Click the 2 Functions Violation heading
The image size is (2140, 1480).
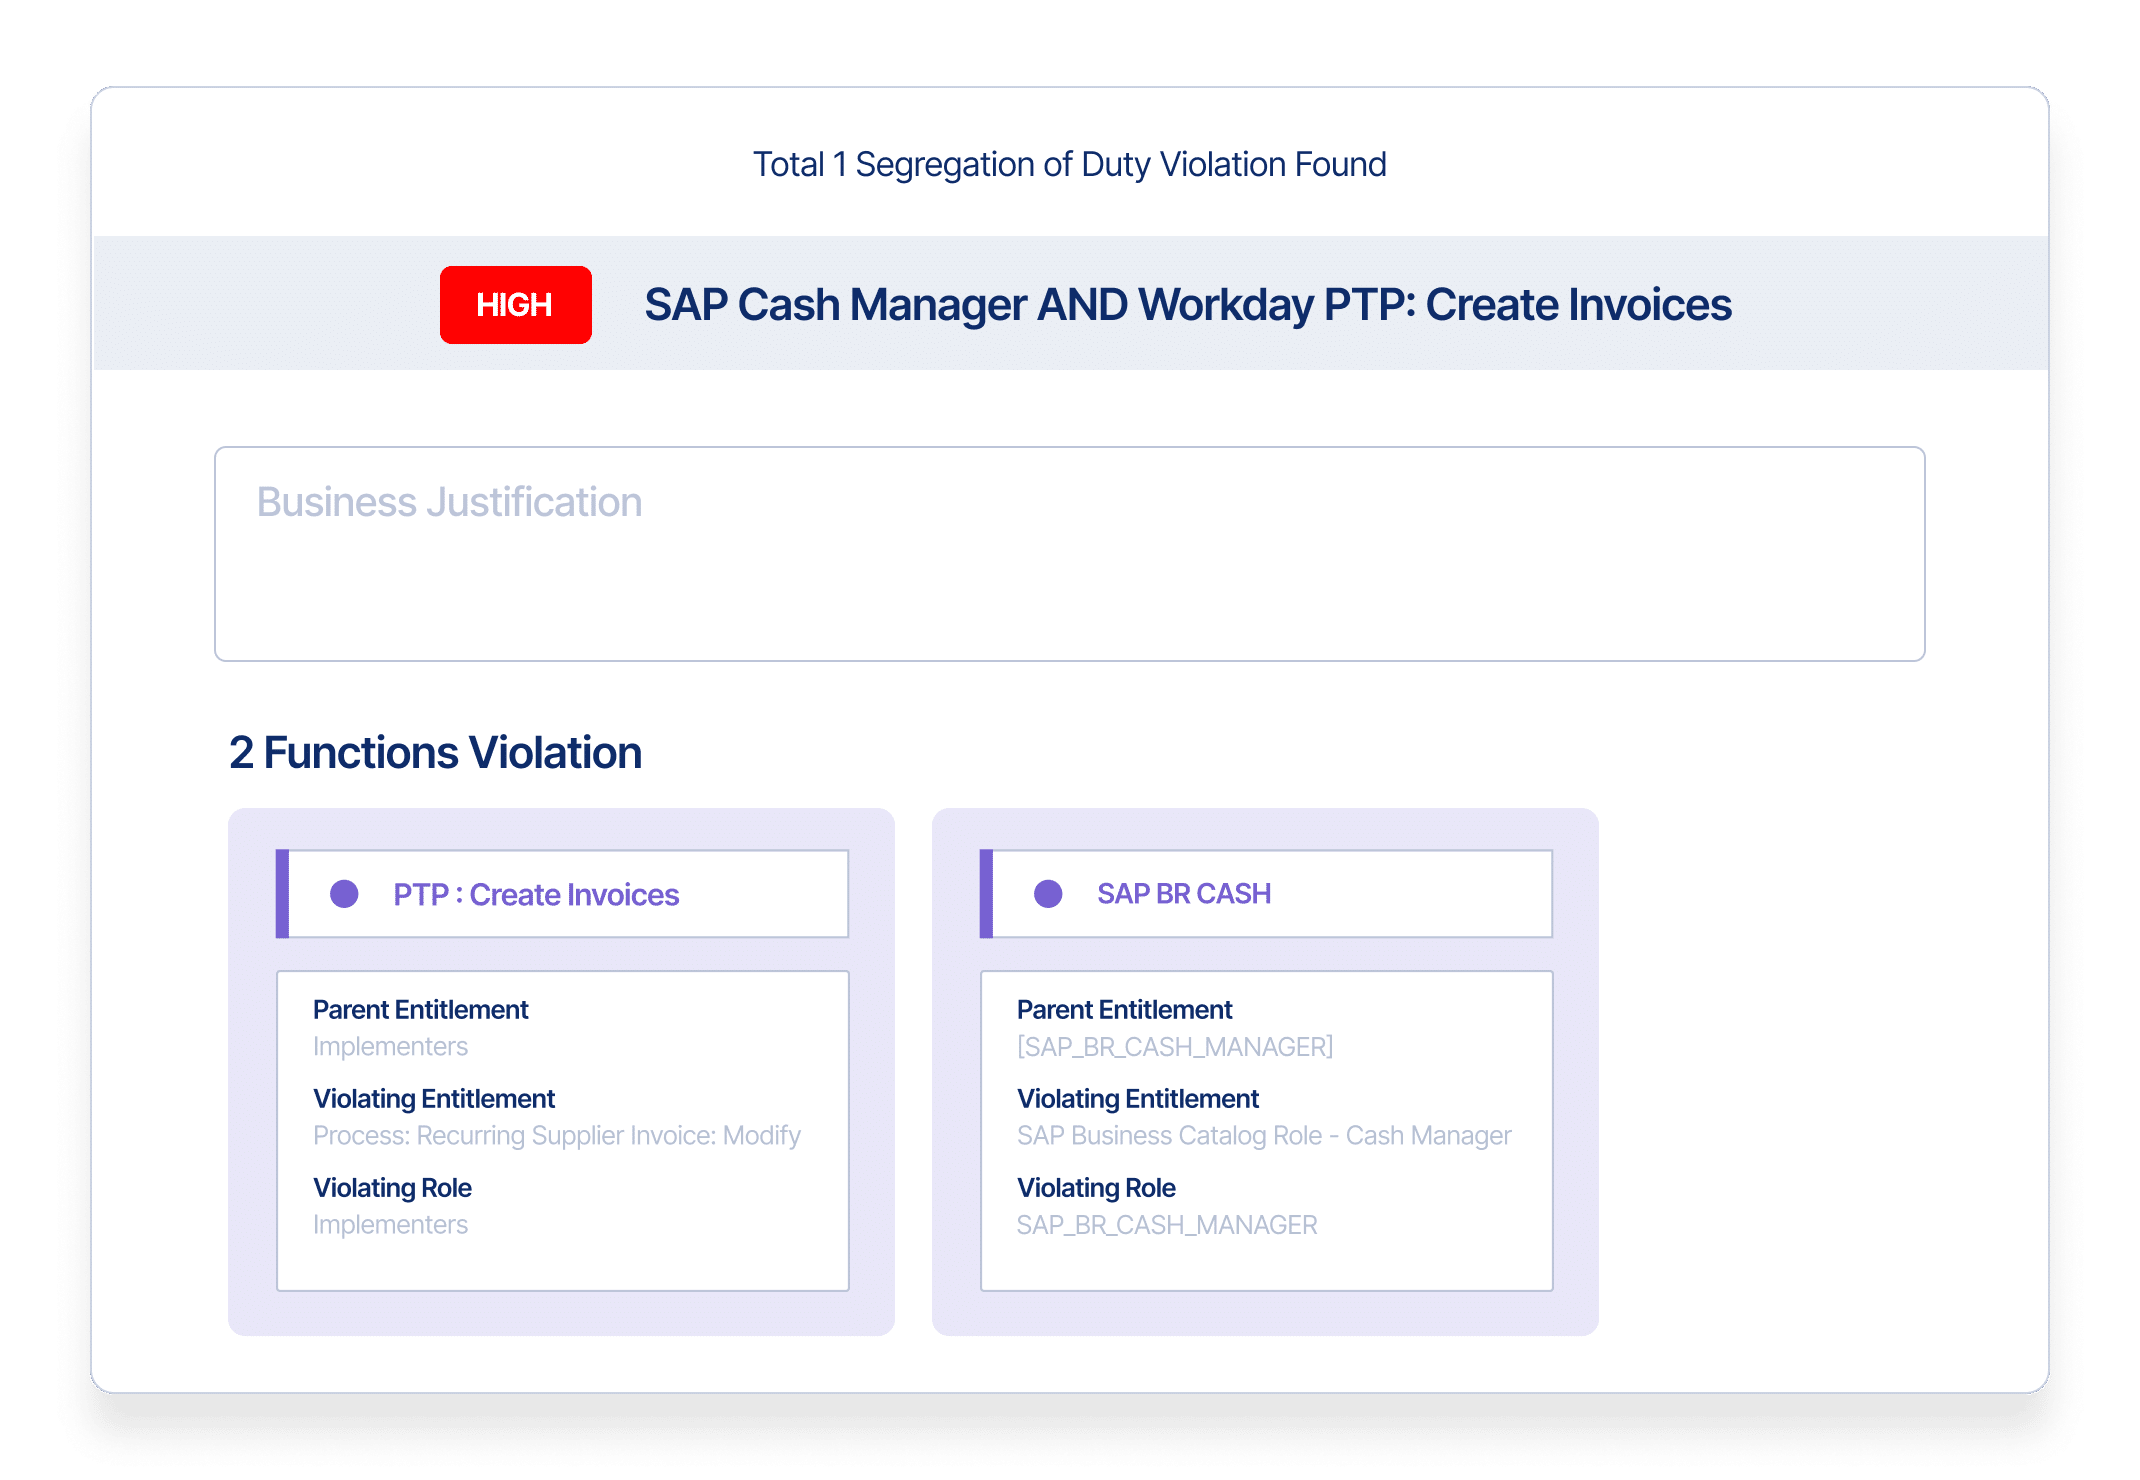(x=435, y=753)
